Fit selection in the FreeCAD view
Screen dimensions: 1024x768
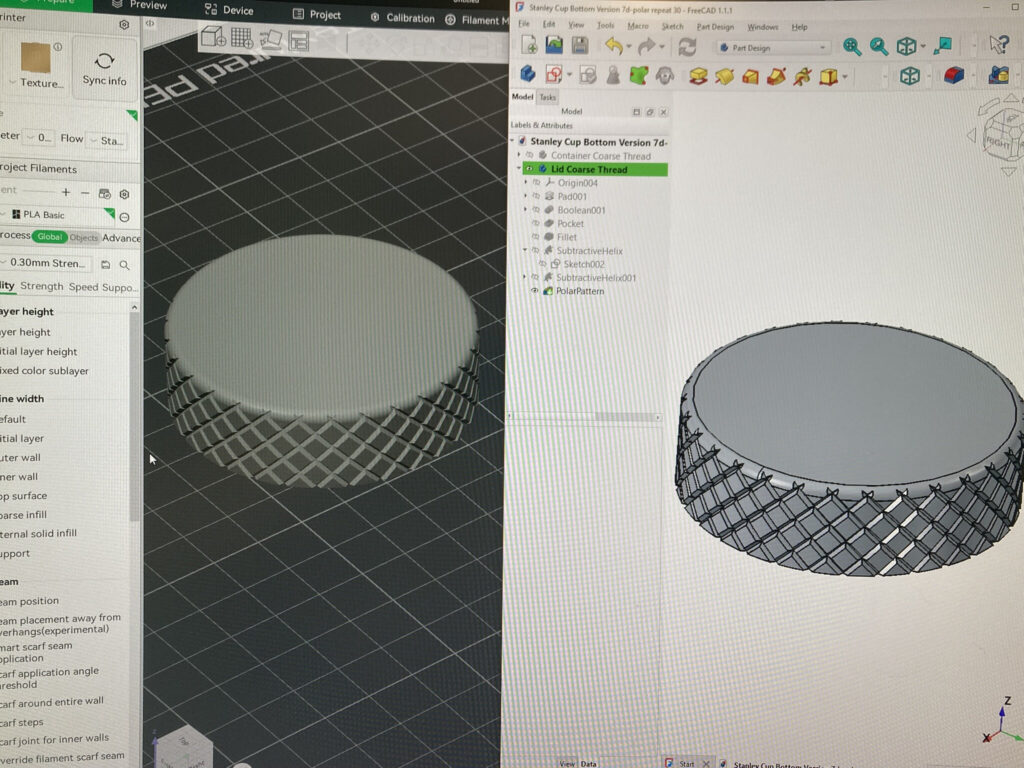(x=878, y=46)
